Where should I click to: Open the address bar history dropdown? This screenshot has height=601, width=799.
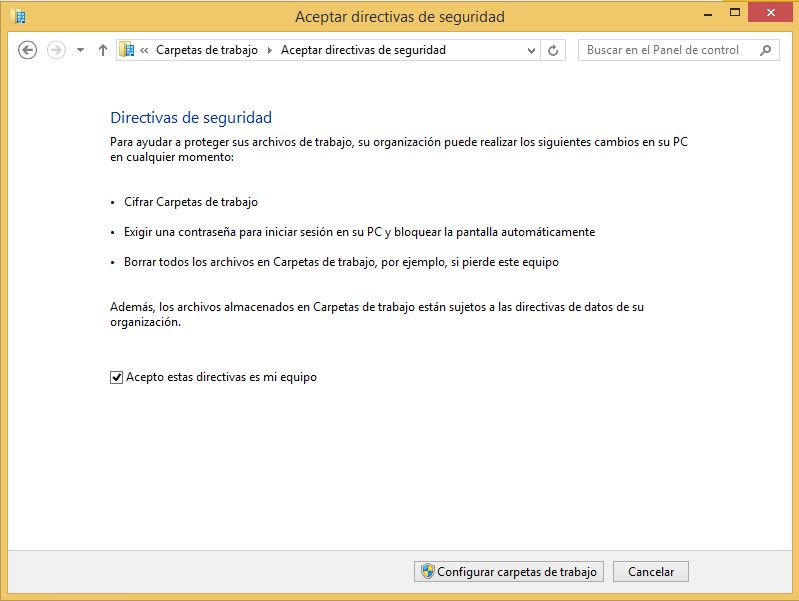pyautogui.click(x=530, y=50)
